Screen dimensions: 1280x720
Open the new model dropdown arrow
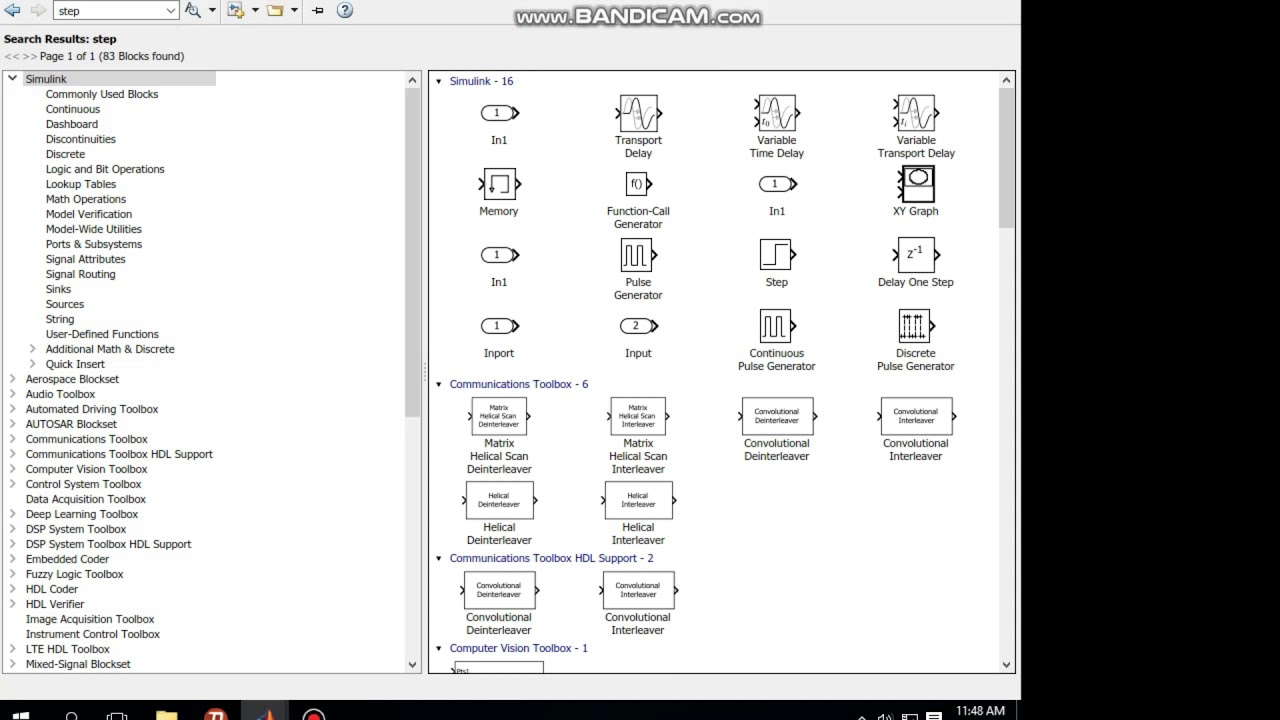tap(254, 10)
